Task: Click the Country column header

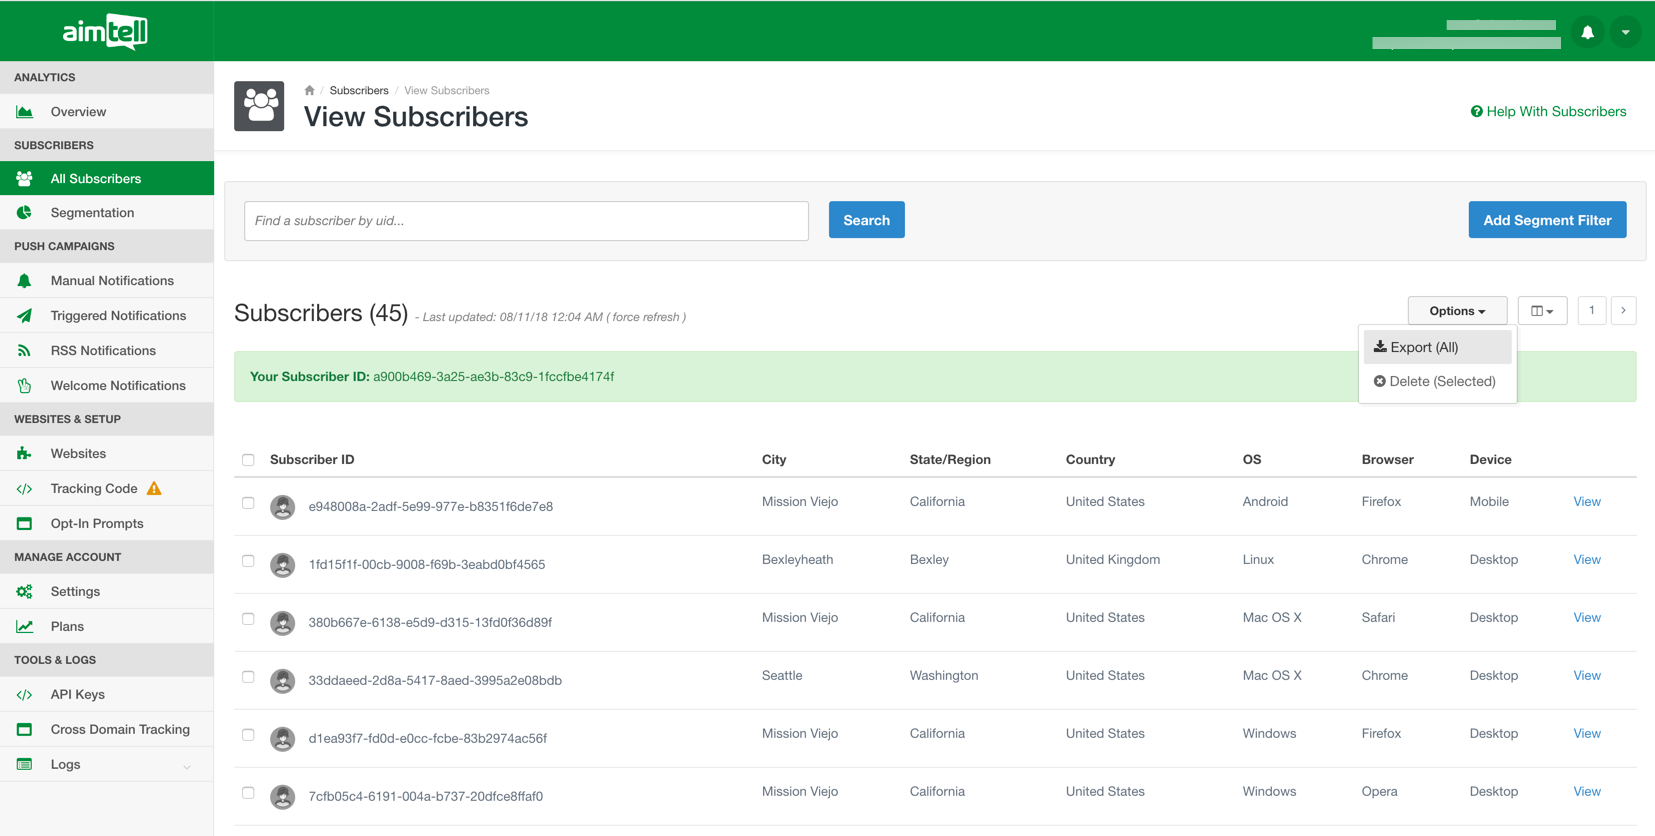Action: [1090, 460]
